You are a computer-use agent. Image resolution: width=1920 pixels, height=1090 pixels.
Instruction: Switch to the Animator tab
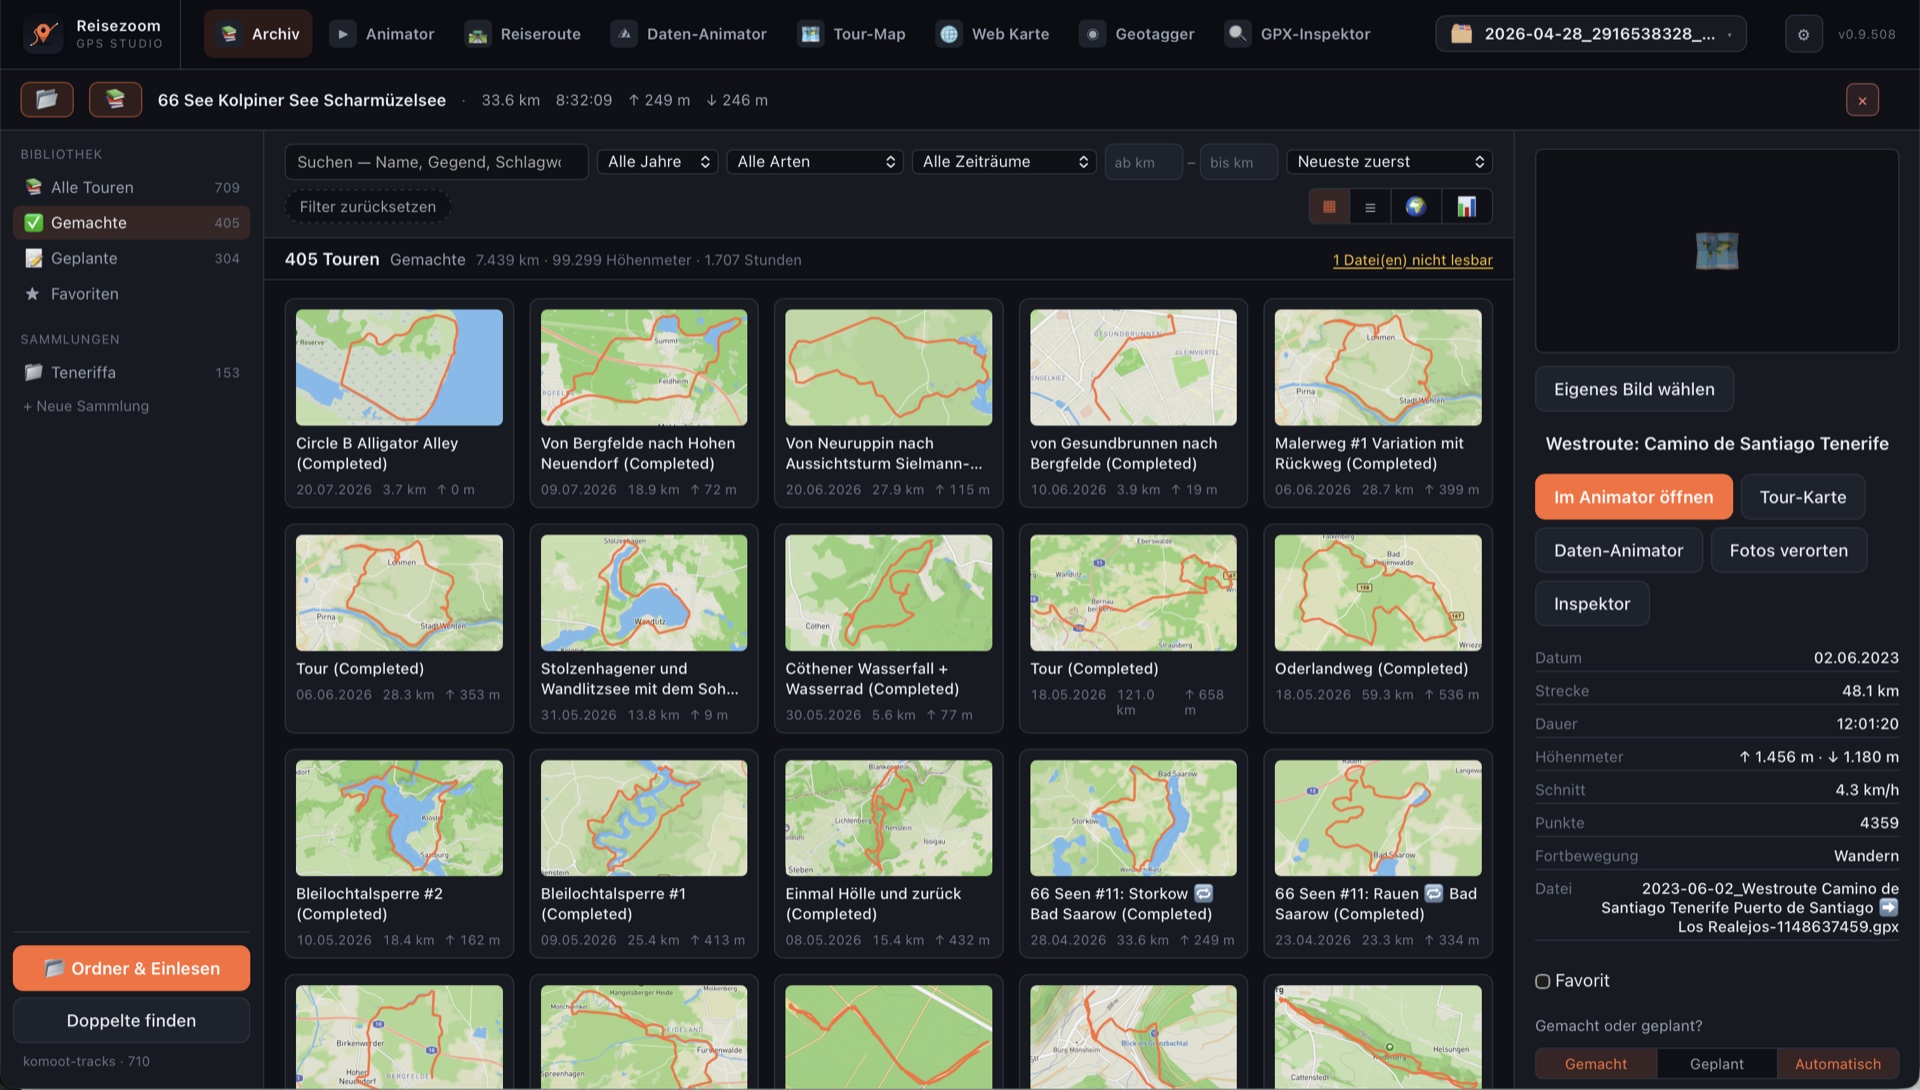(x=382, y=34)
